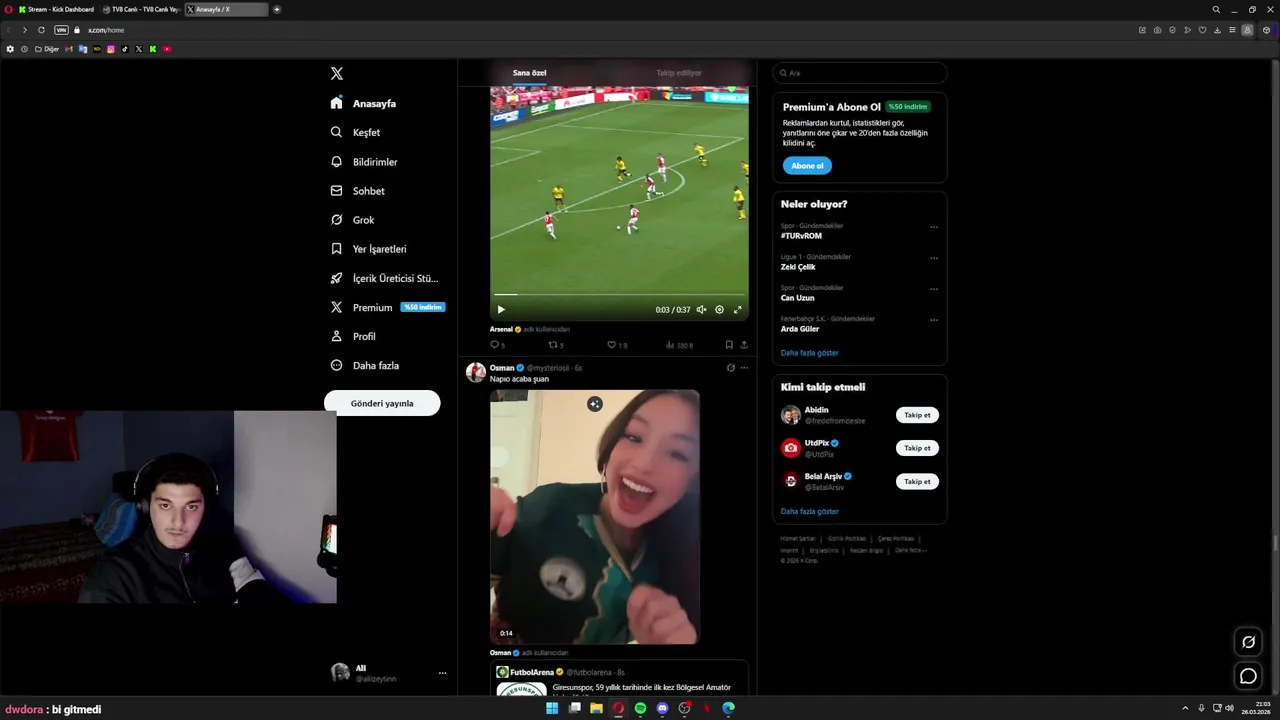Open Premium in the sidebar
This screenshot has height=720, width=1280.
click(x=387, y=307)
